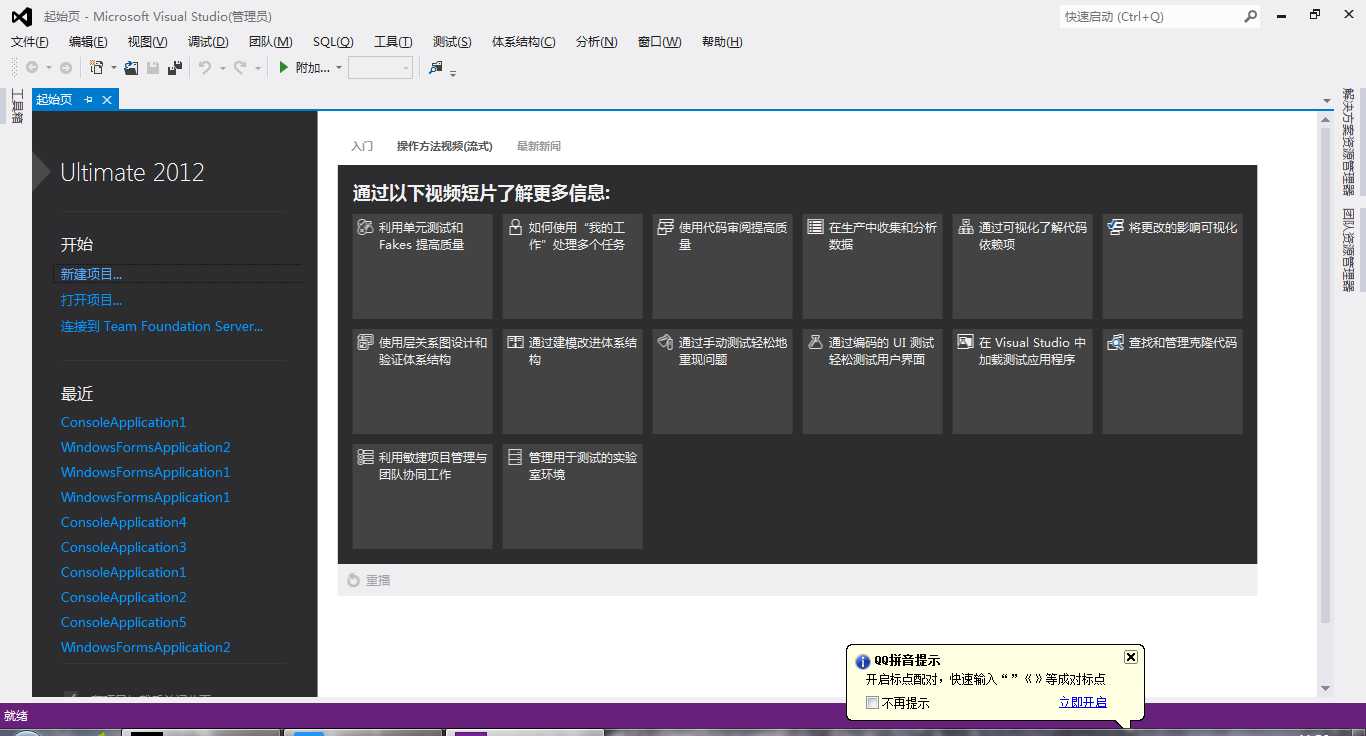Click the Undo toolbar icon
Screen dimensions: 1366x736
205,67
